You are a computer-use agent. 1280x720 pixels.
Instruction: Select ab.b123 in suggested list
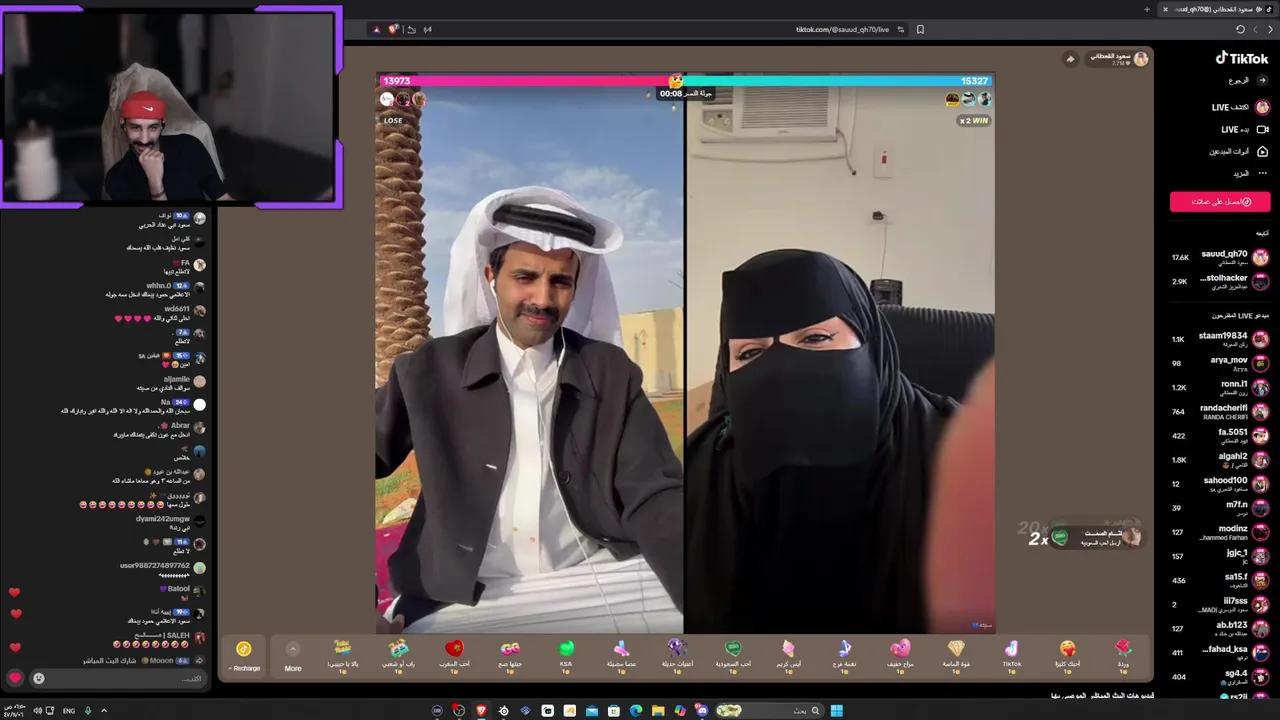pos(1221,628)
